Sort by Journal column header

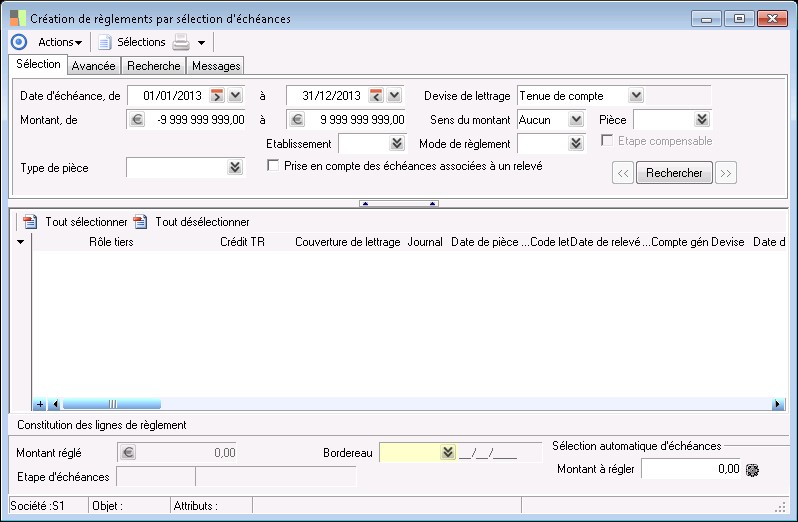[425, 242]
